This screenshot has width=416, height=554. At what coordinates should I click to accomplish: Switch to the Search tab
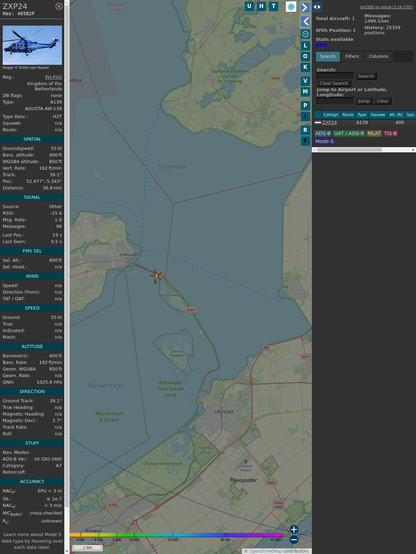pos(328,57)
